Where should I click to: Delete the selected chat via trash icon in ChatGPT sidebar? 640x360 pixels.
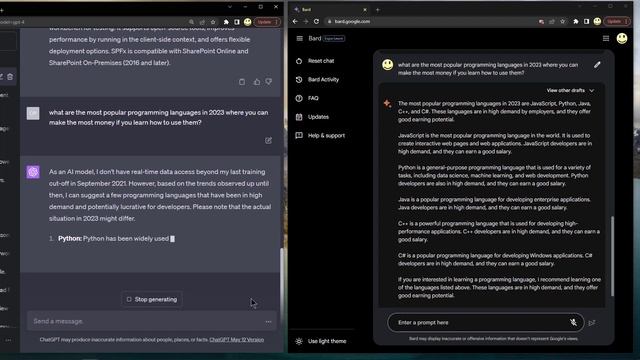(10, 77)
